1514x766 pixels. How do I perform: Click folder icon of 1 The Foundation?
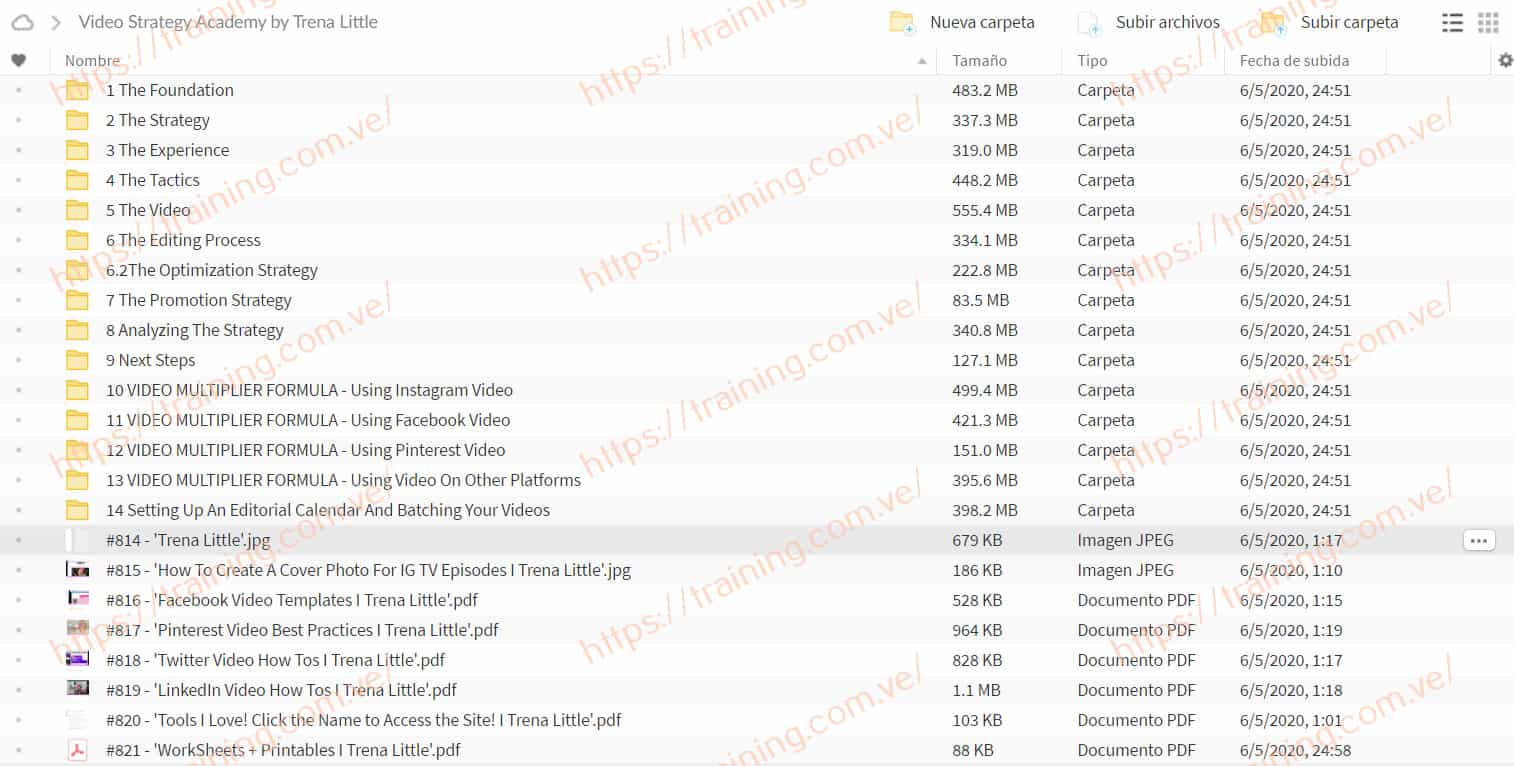77,90
